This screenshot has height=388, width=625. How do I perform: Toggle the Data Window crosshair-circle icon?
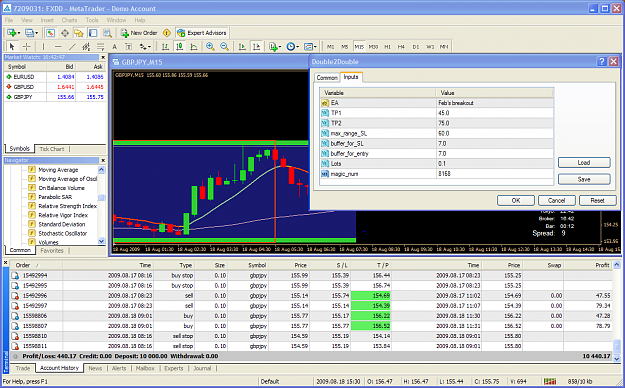point(65,33)
